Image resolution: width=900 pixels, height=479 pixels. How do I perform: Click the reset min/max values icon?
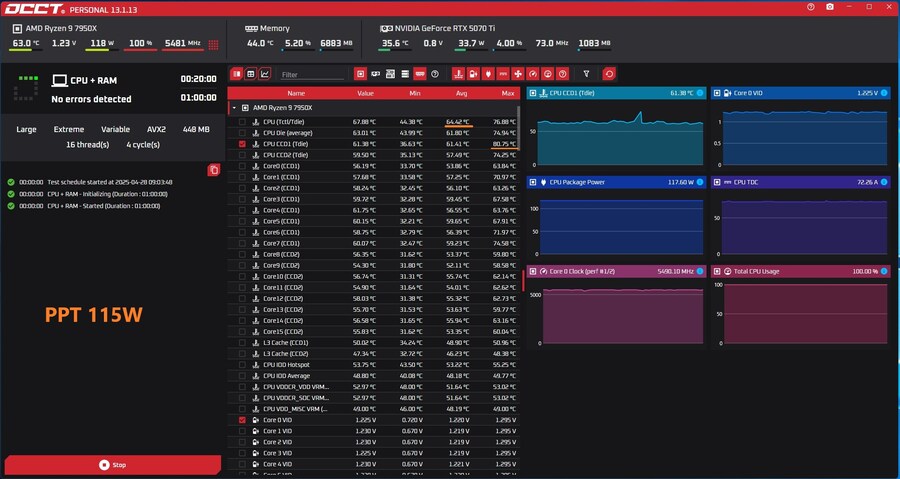[609, 74]
